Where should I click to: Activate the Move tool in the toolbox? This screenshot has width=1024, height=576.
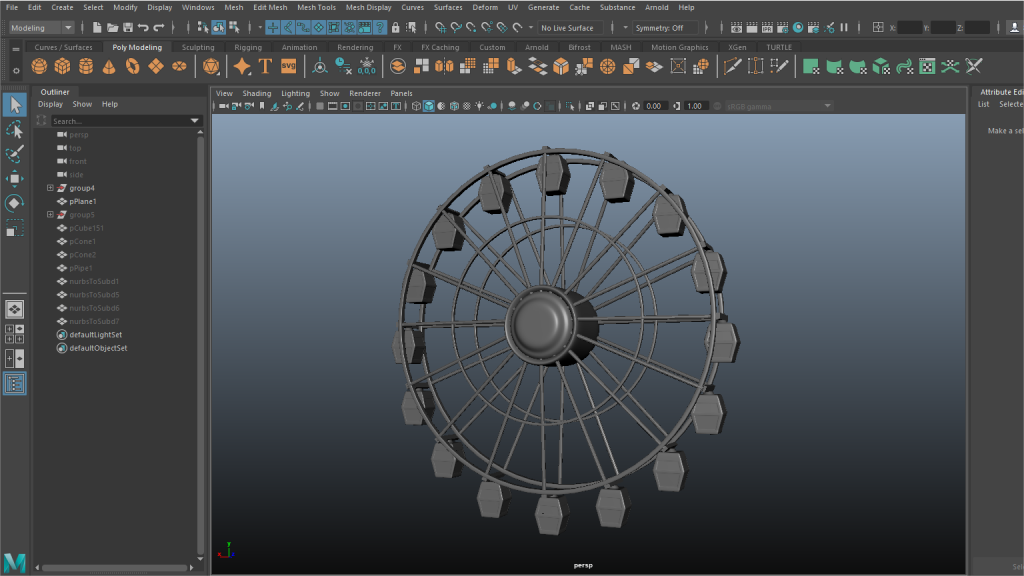click(14, 179)
